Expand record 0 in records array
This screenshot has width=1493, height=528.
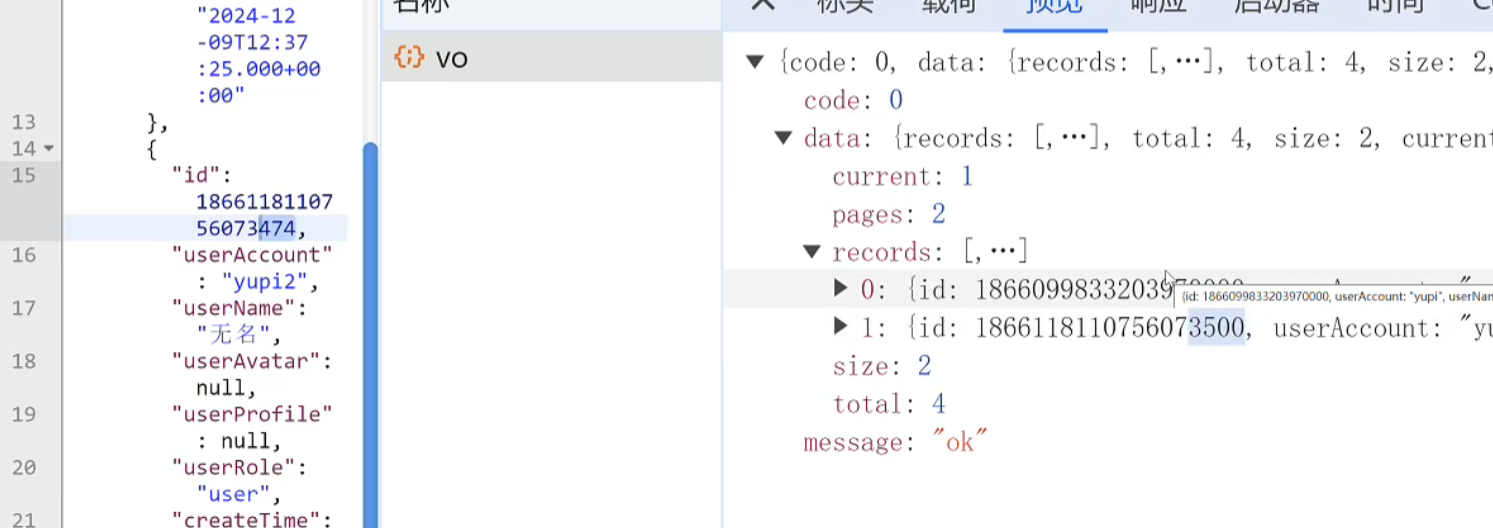click(x=841, y=288)
